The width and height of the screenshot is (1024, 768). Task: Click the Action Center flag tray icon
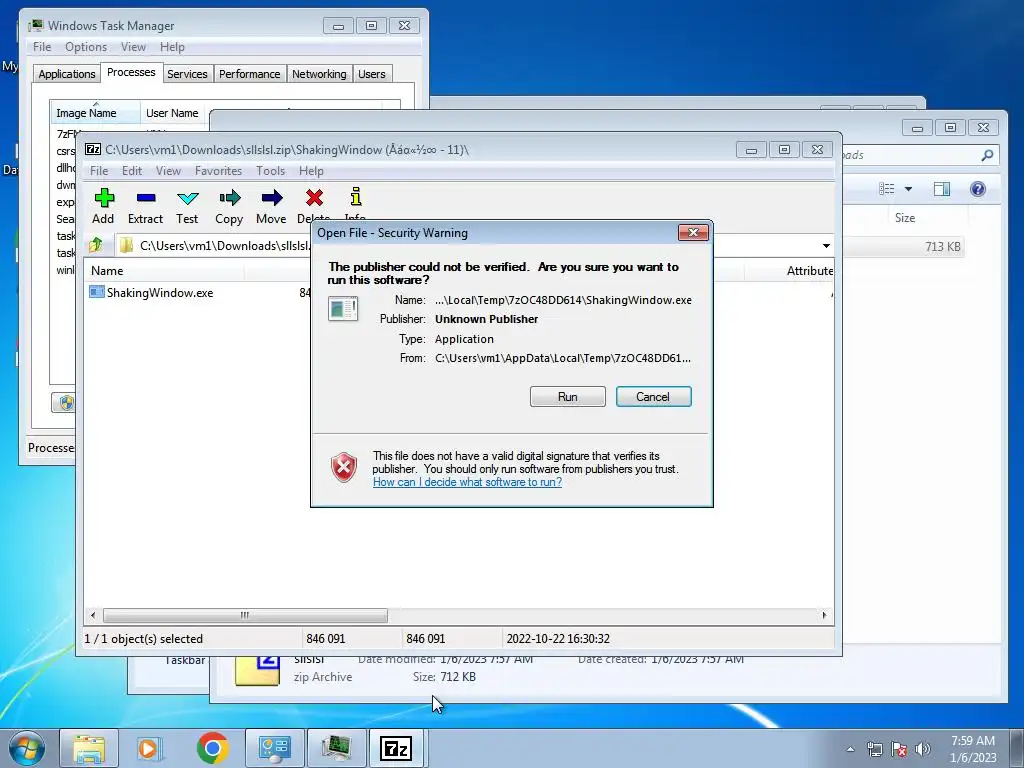click(899, 749)
